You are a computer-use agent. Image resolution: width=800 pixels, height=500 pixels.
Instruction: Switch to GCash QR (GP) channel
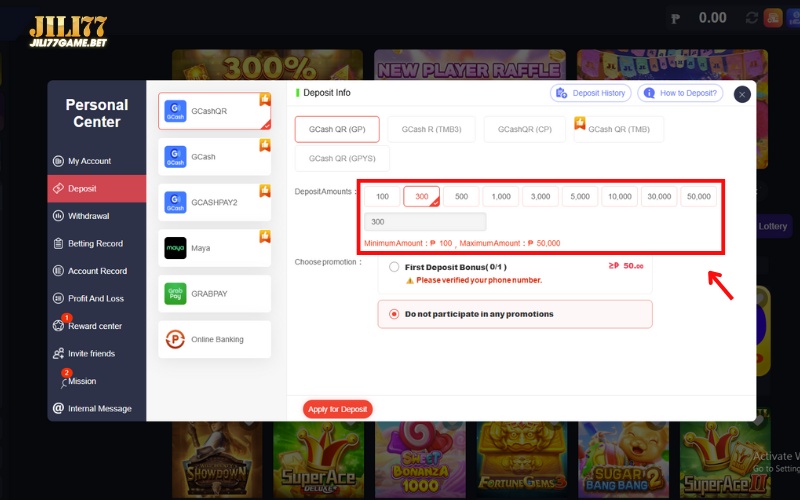tap(337, 130)
